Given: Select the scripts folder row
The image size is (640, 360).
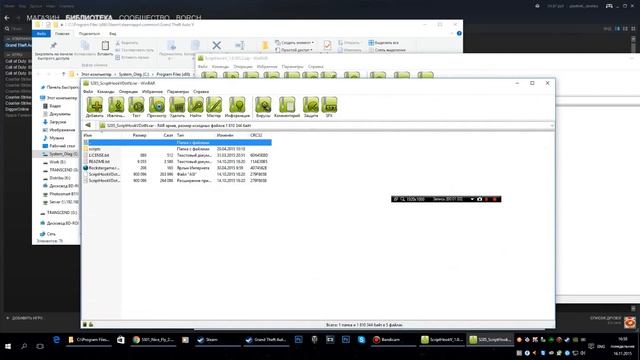Looking at the screenshot, I should tap(177, 149).
